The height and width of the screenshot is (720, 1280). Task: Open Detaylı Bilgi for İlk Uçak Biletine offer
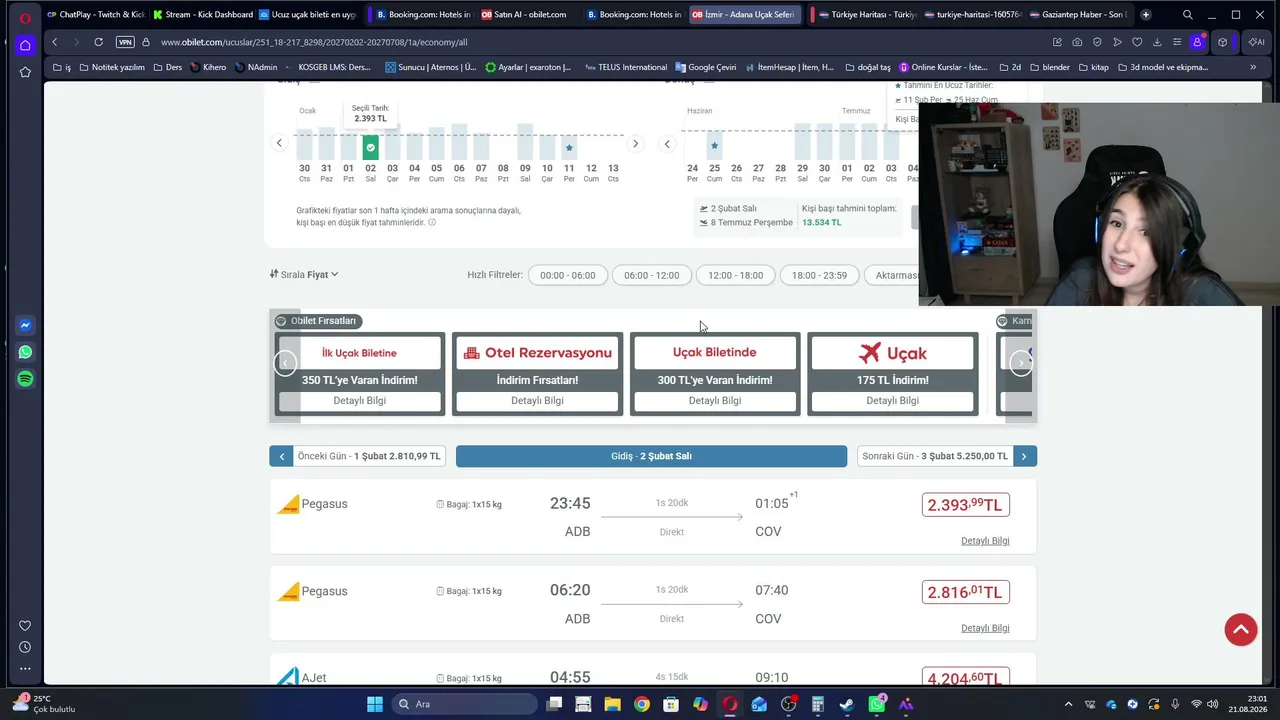pyautogui.click(x=359, y=401)
